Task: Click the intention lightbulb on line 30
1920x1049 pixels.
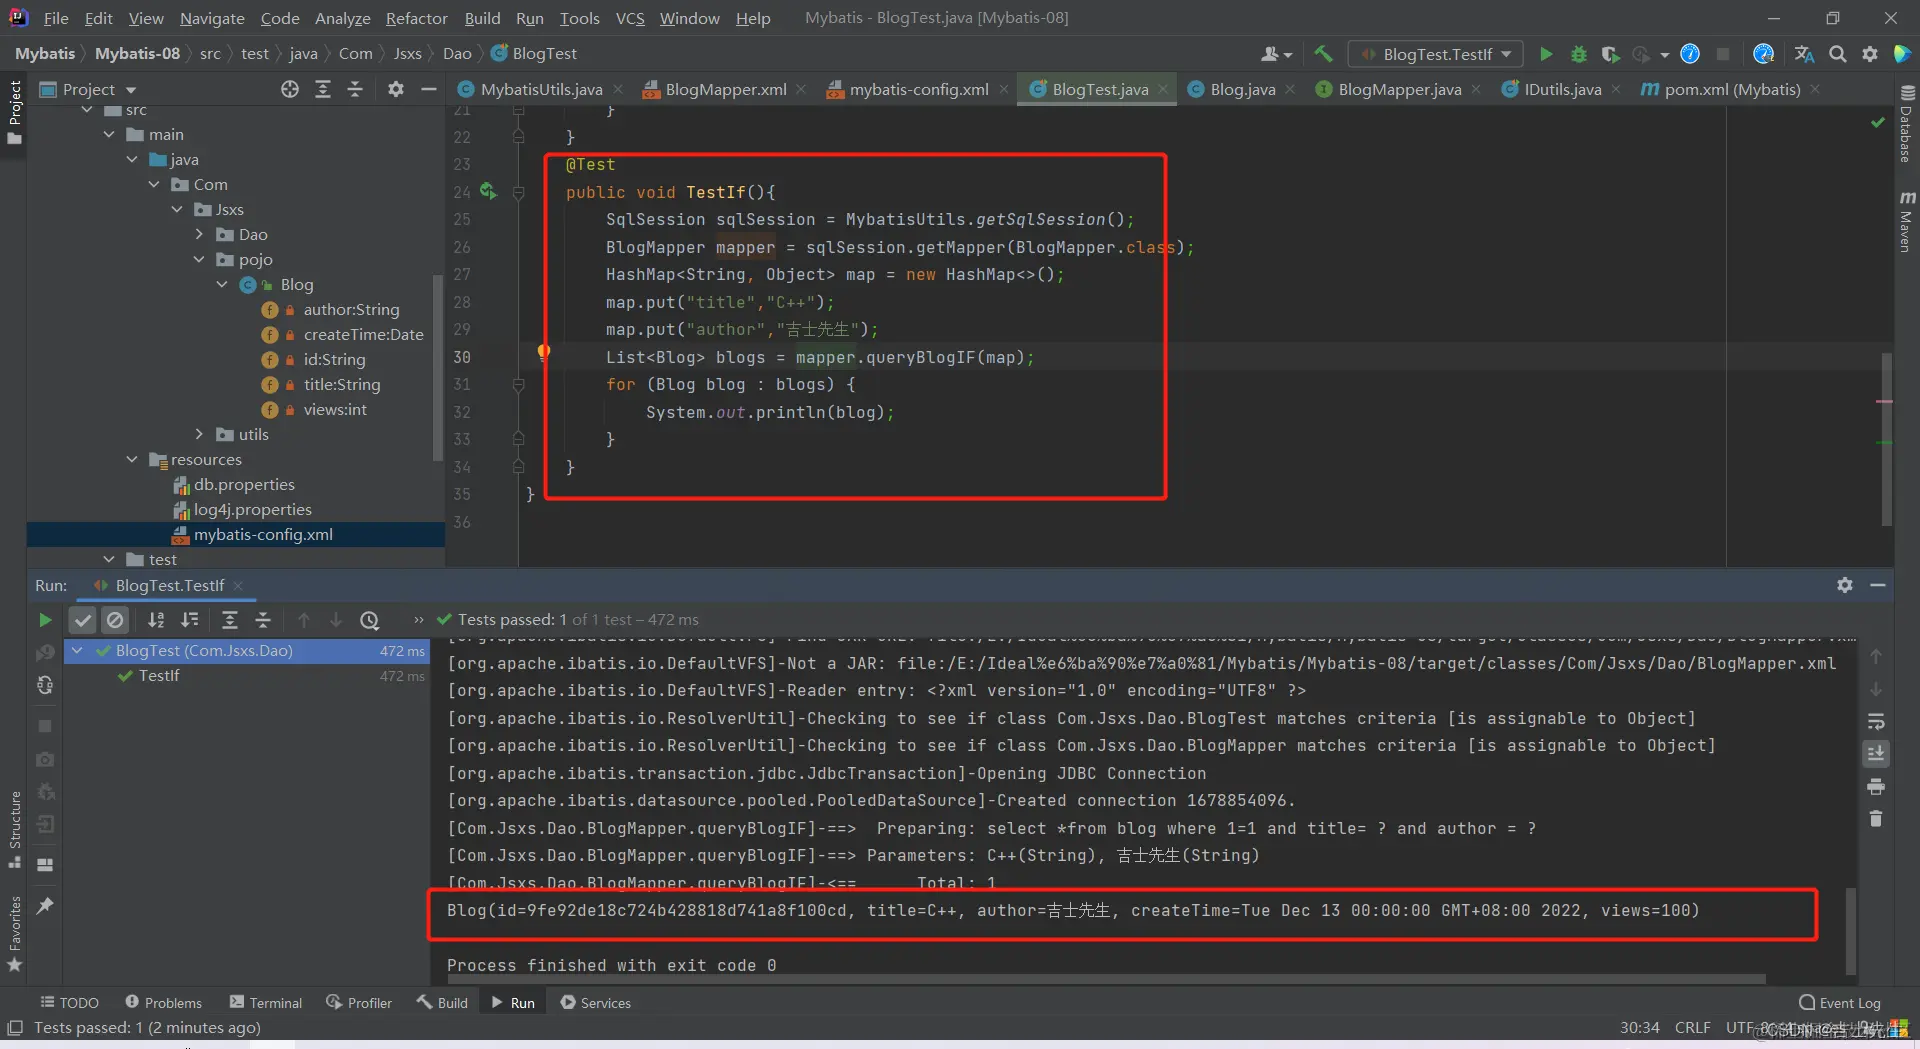Action: 544,351
